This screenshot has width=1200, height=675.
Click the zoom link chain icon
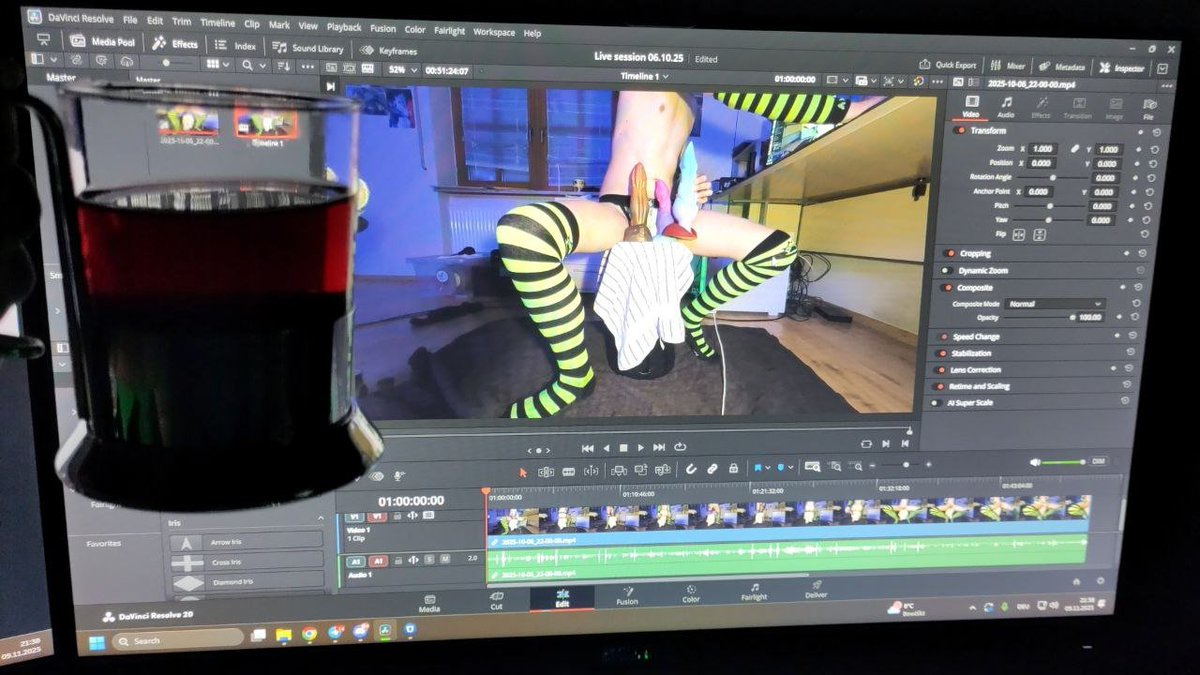tap(1076, 148)
